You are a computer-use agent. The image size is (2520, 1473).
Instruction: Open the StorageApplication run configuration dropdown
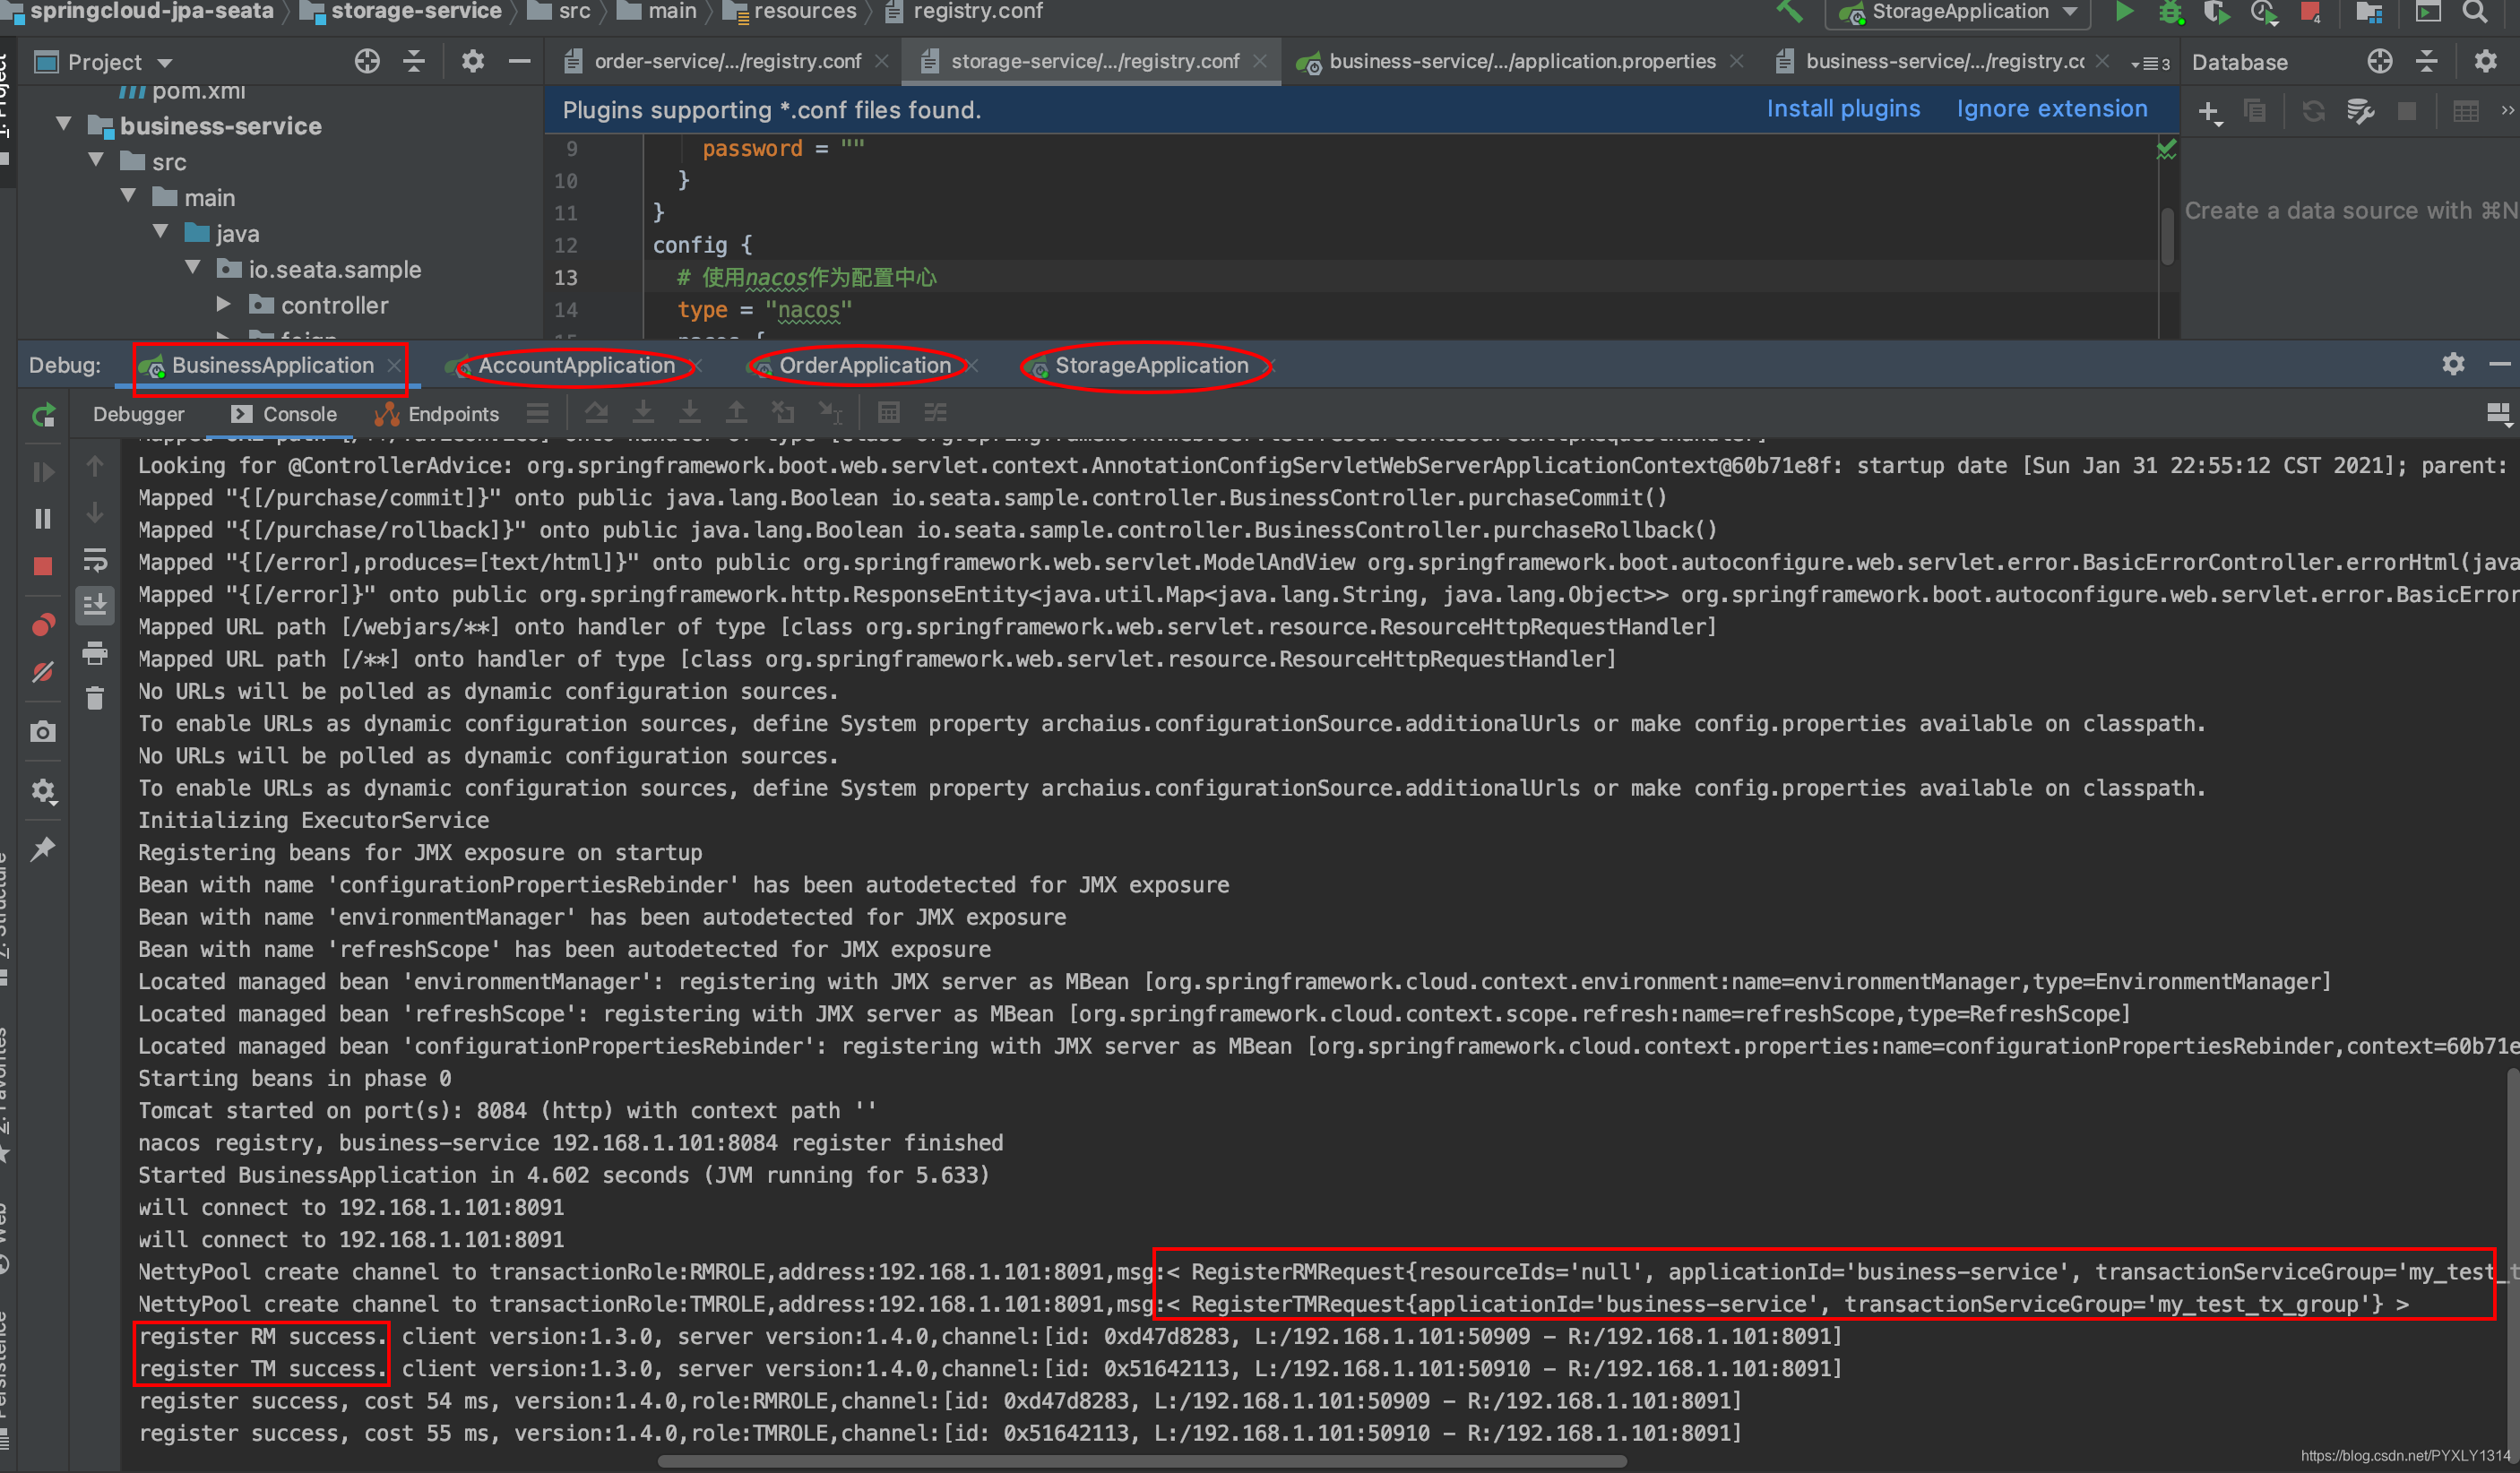(1958, 12)
